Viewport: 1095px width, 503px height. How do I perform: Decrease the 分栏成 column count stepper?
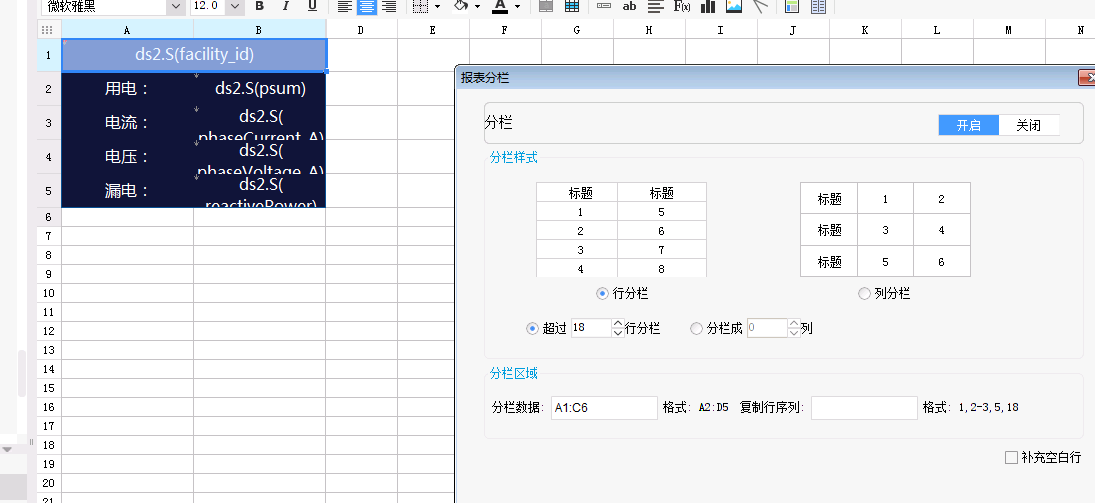point(794,333)
